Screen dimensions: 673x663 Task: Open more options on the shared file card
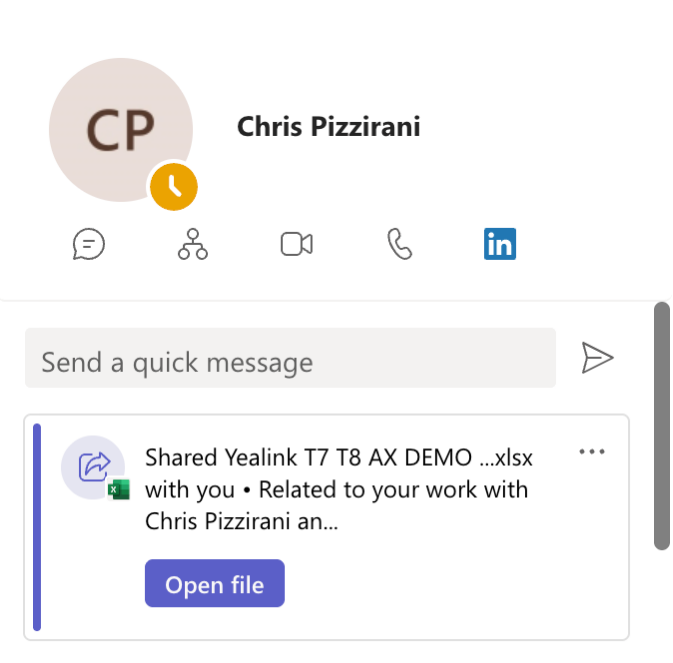(x=592, y=451)
